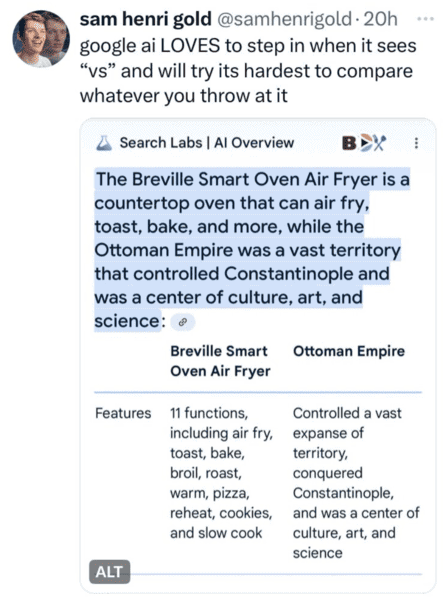This screenshot has height=600, width=448.
Task: Click the bold B source favicon
Action: pos(349,143)
